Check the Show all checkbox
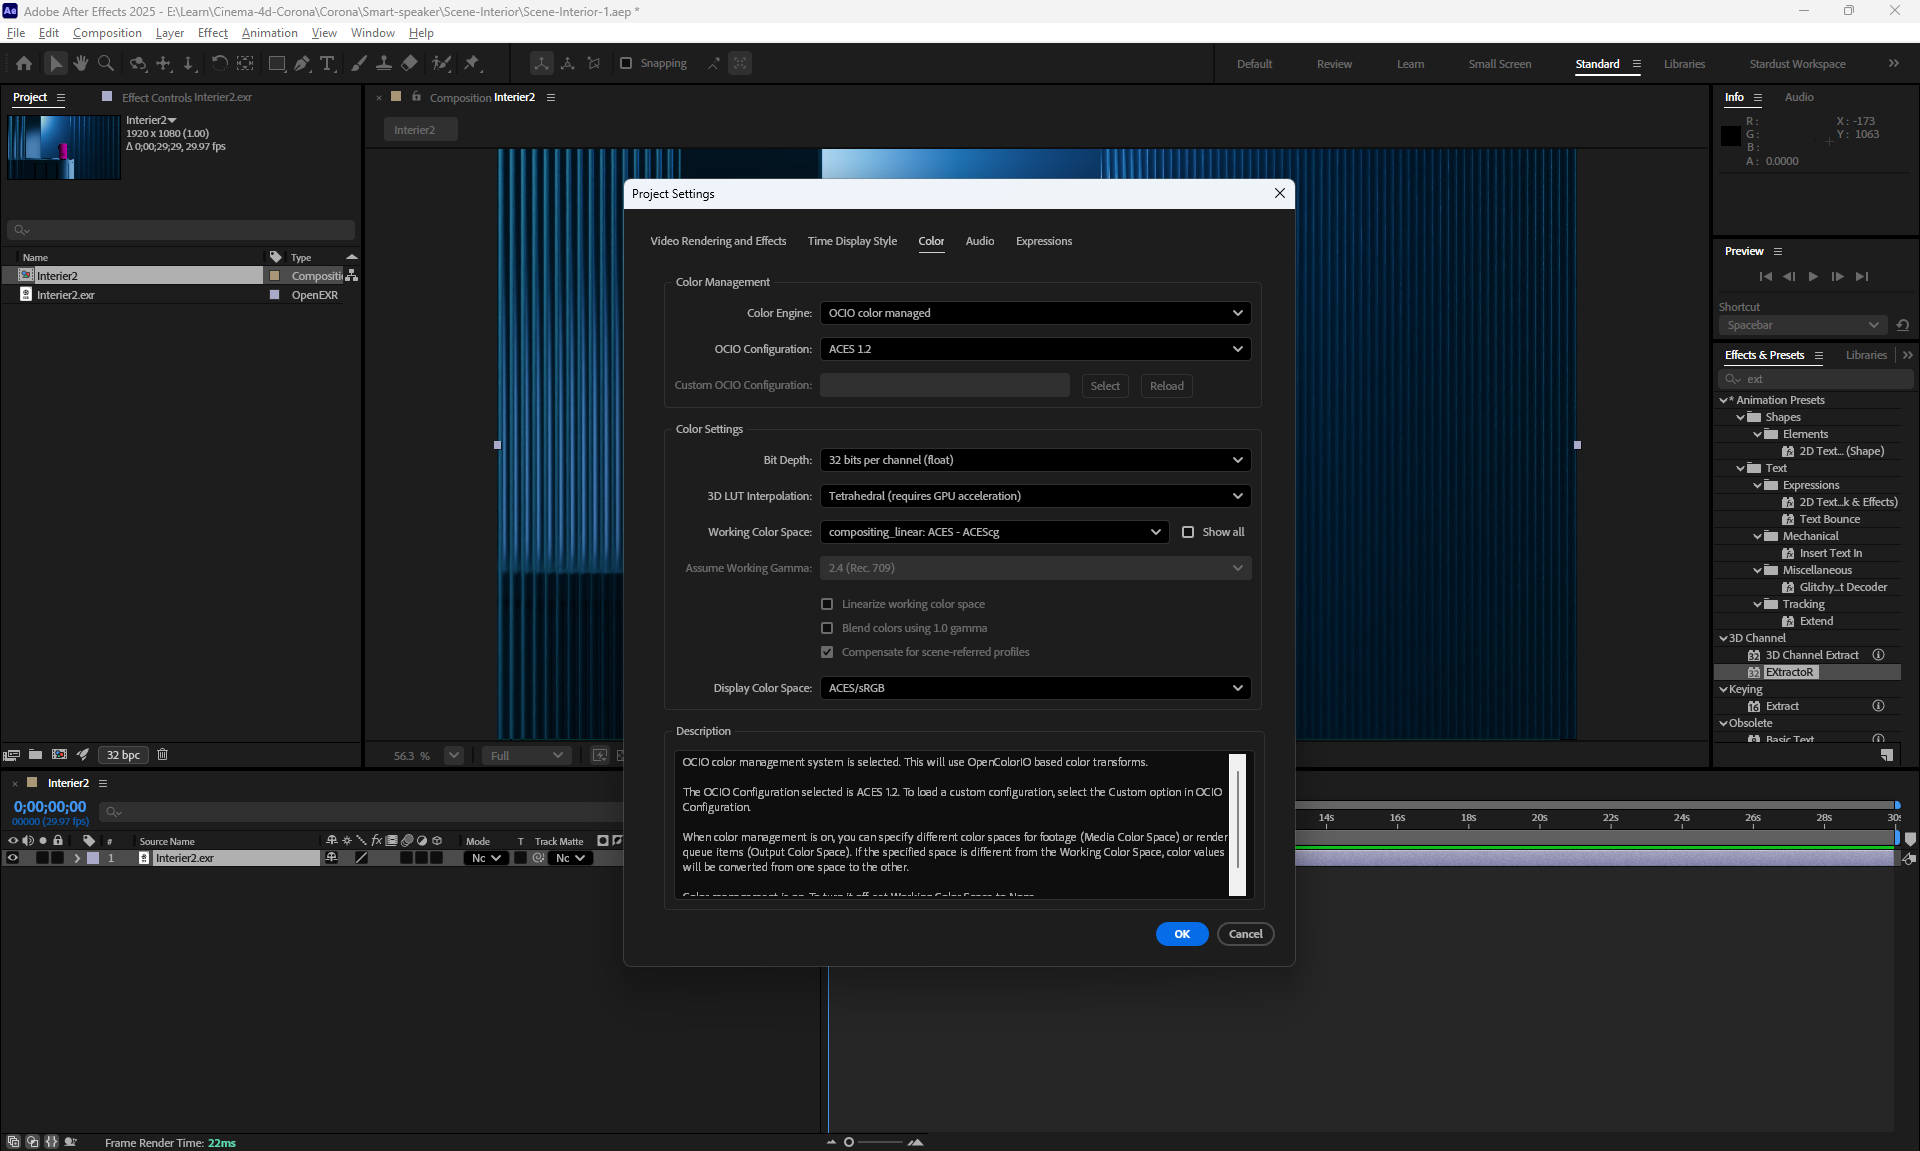 [1188, 532]
